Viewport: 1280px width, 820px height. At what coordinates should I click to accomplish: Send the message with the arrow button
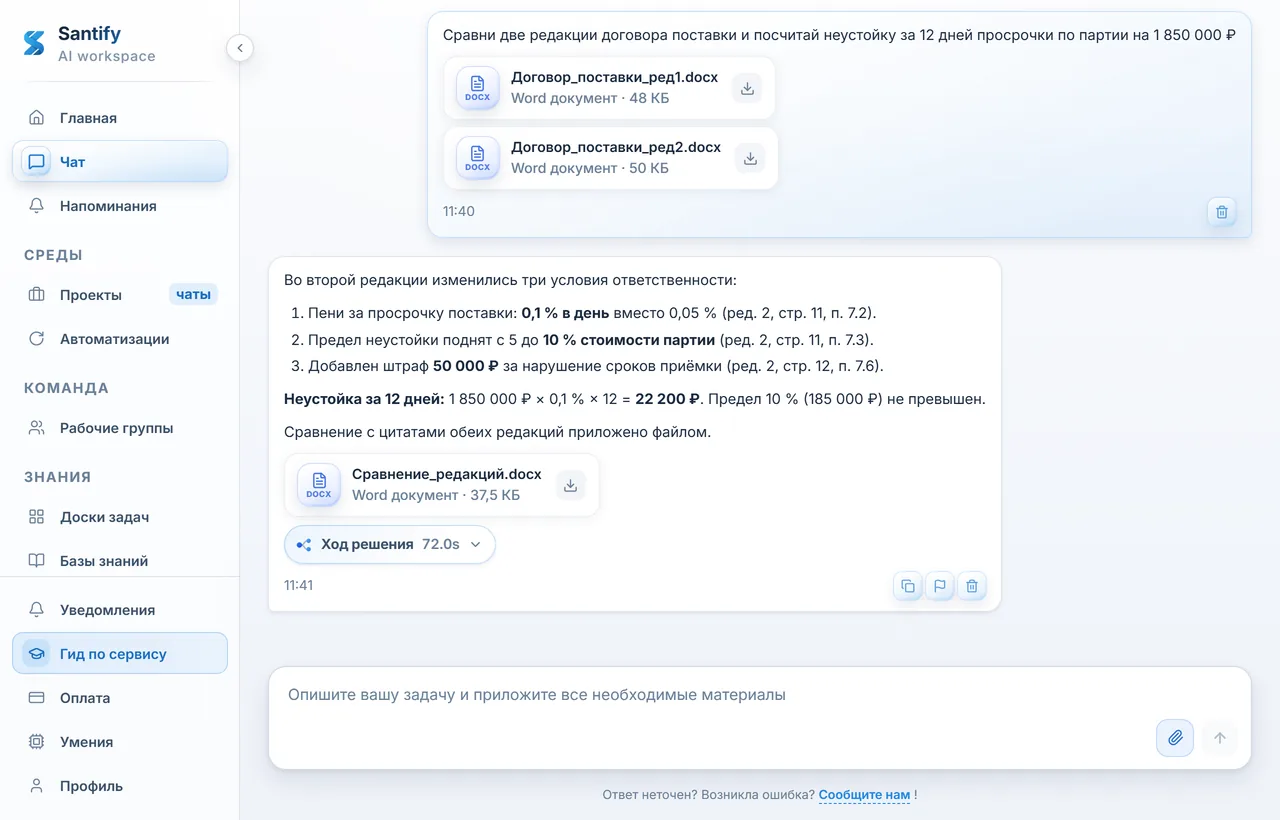pyautogui.click(x=1220, y=738)
